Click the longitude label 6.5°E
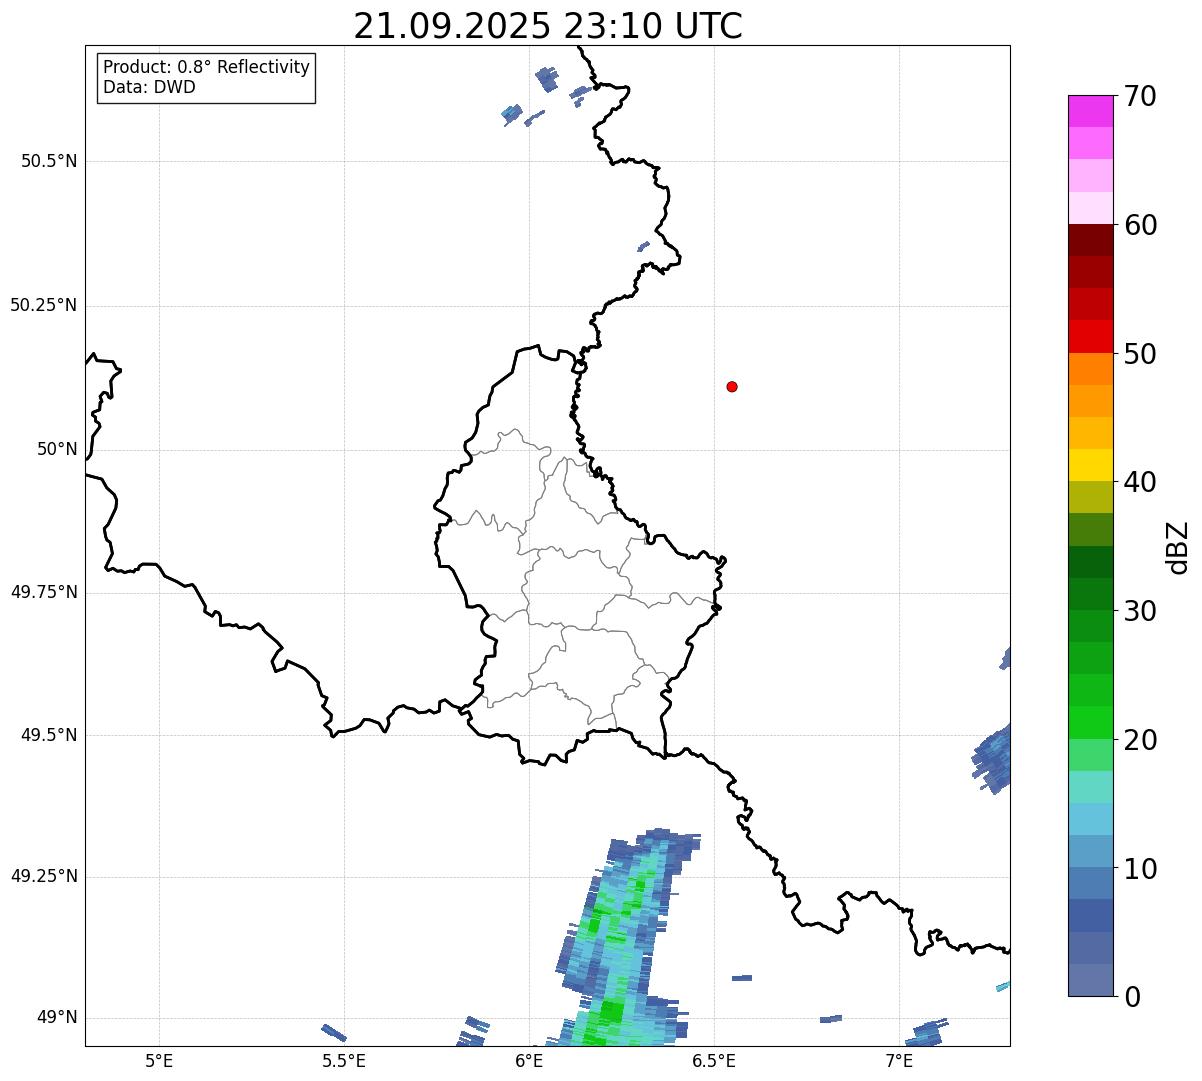 point(714,1061)
